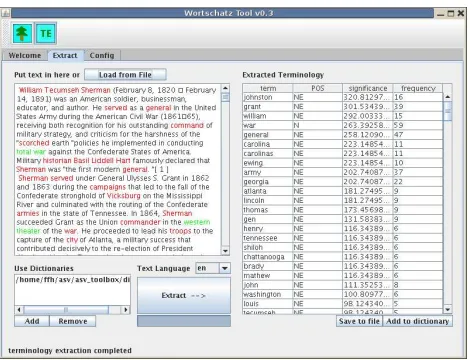Select the 'atlanta' term row
This screenshot has height=360, width=470.
click(x=343, y=191)
